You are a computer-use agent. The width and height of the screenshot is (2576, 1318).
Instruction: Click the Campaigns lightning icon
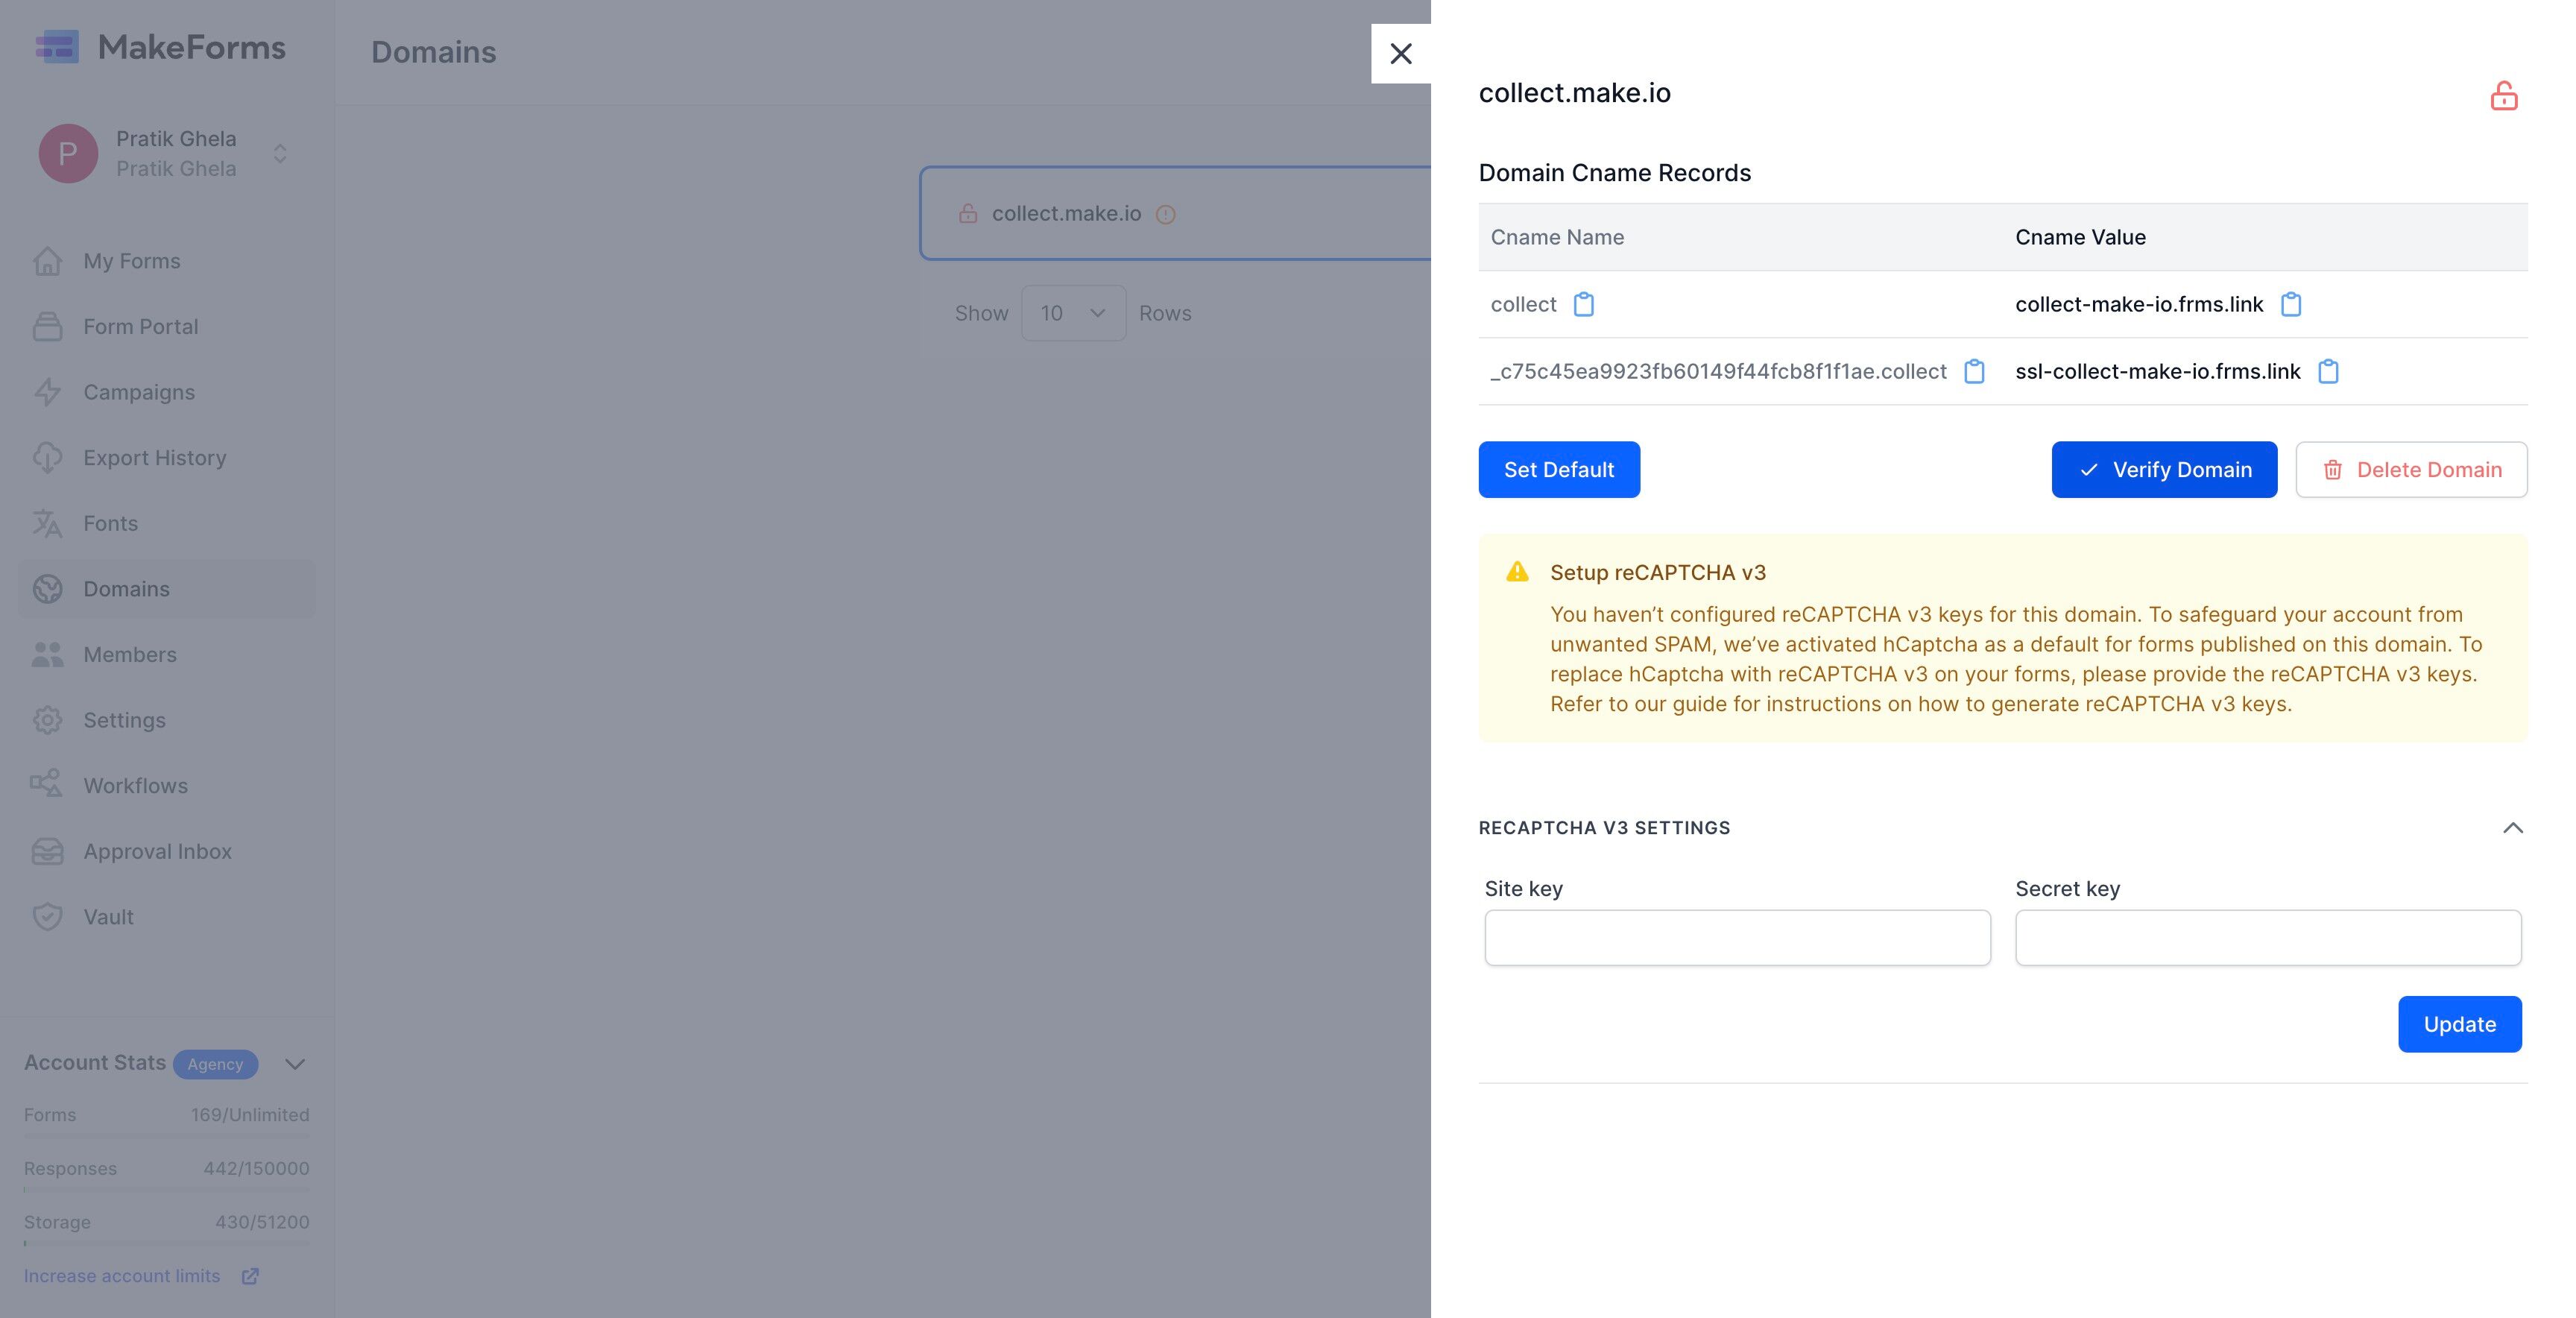click(47, 392)
